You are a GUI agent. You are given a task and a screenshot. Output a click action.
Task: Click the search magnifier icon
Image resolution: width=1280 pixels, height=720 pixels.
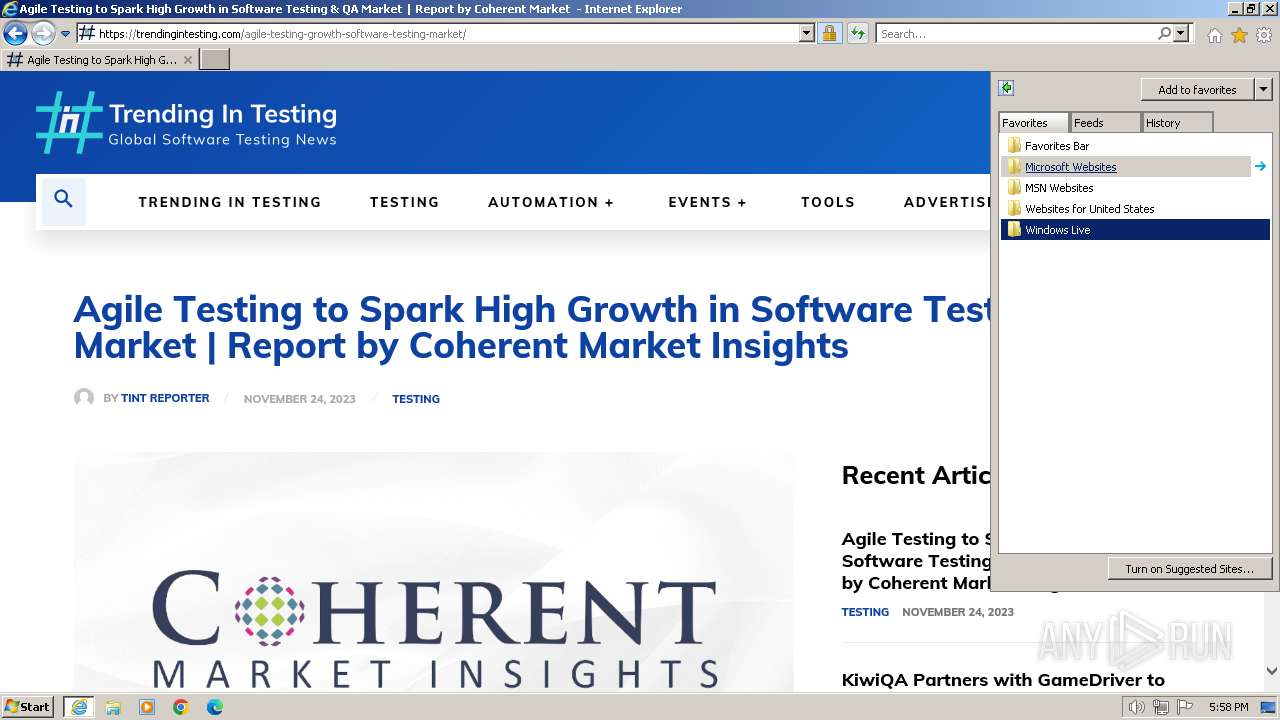coord(1164,34)
